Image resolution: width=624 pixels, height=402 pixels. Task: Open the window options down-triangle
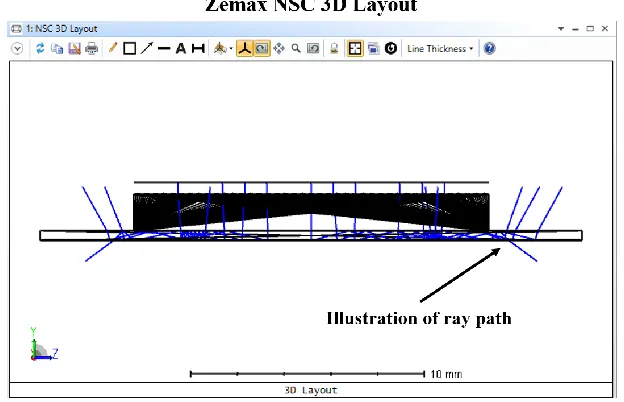[x=561, y=29]
